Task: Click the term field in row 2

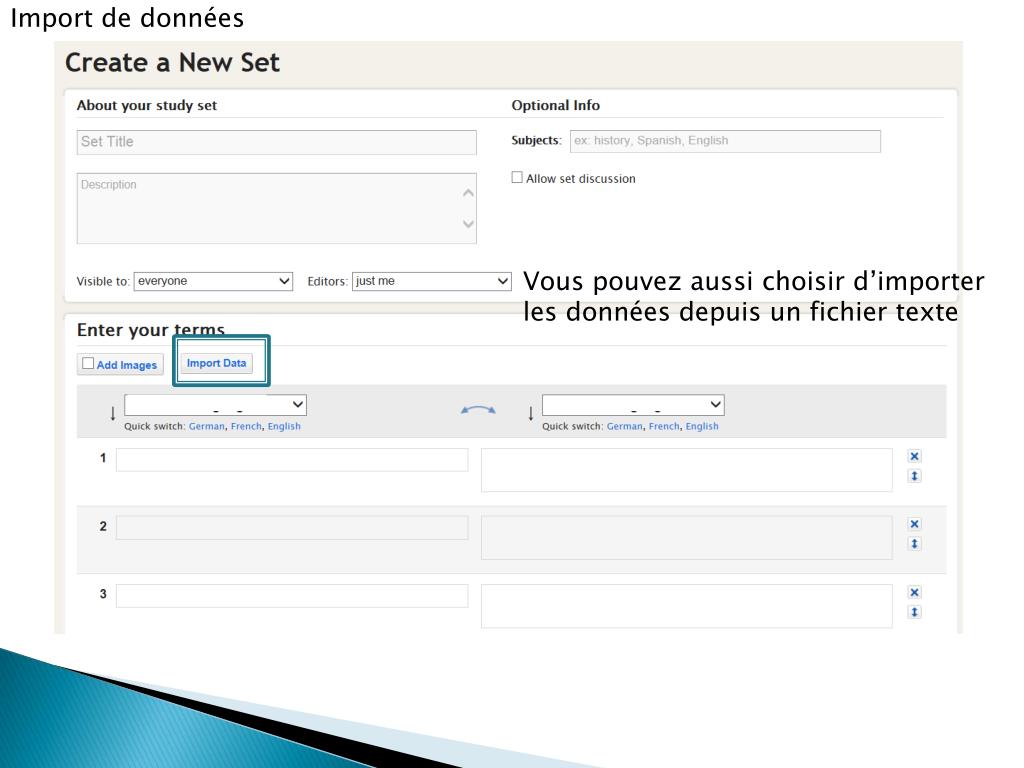Action: coord(292,528)
